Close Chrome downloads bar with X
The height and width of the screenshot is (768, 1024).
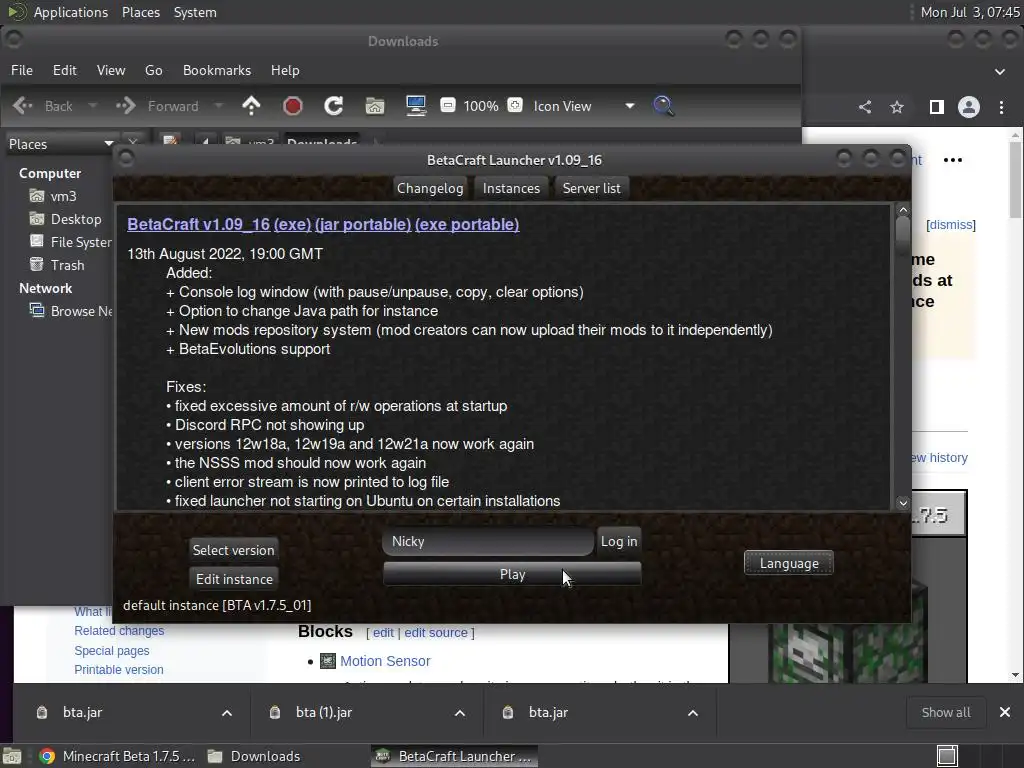(x=1005, y=712)
